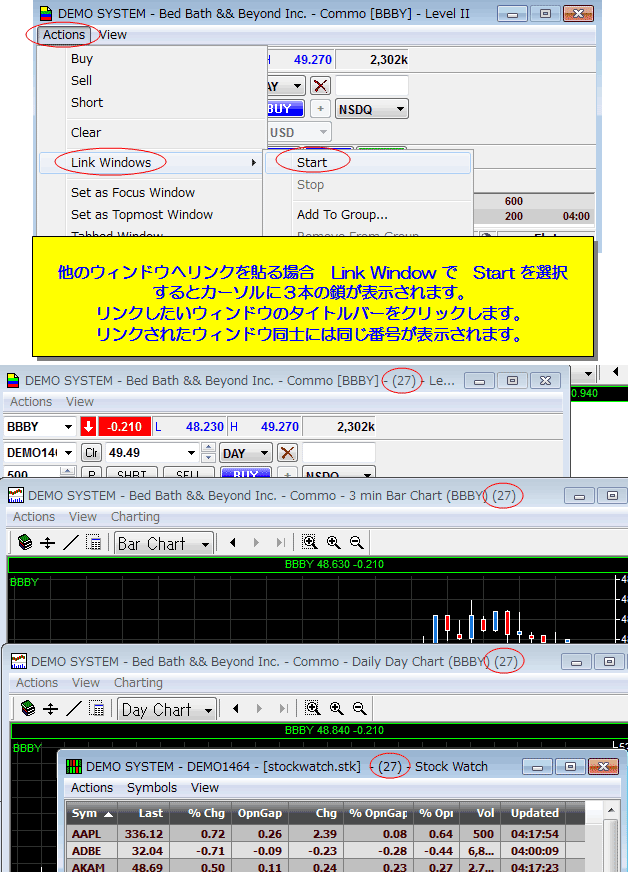Screen dimensions: 628x872
Task: Select Add To Group... in the submenu
Action: tap(342, 215)
